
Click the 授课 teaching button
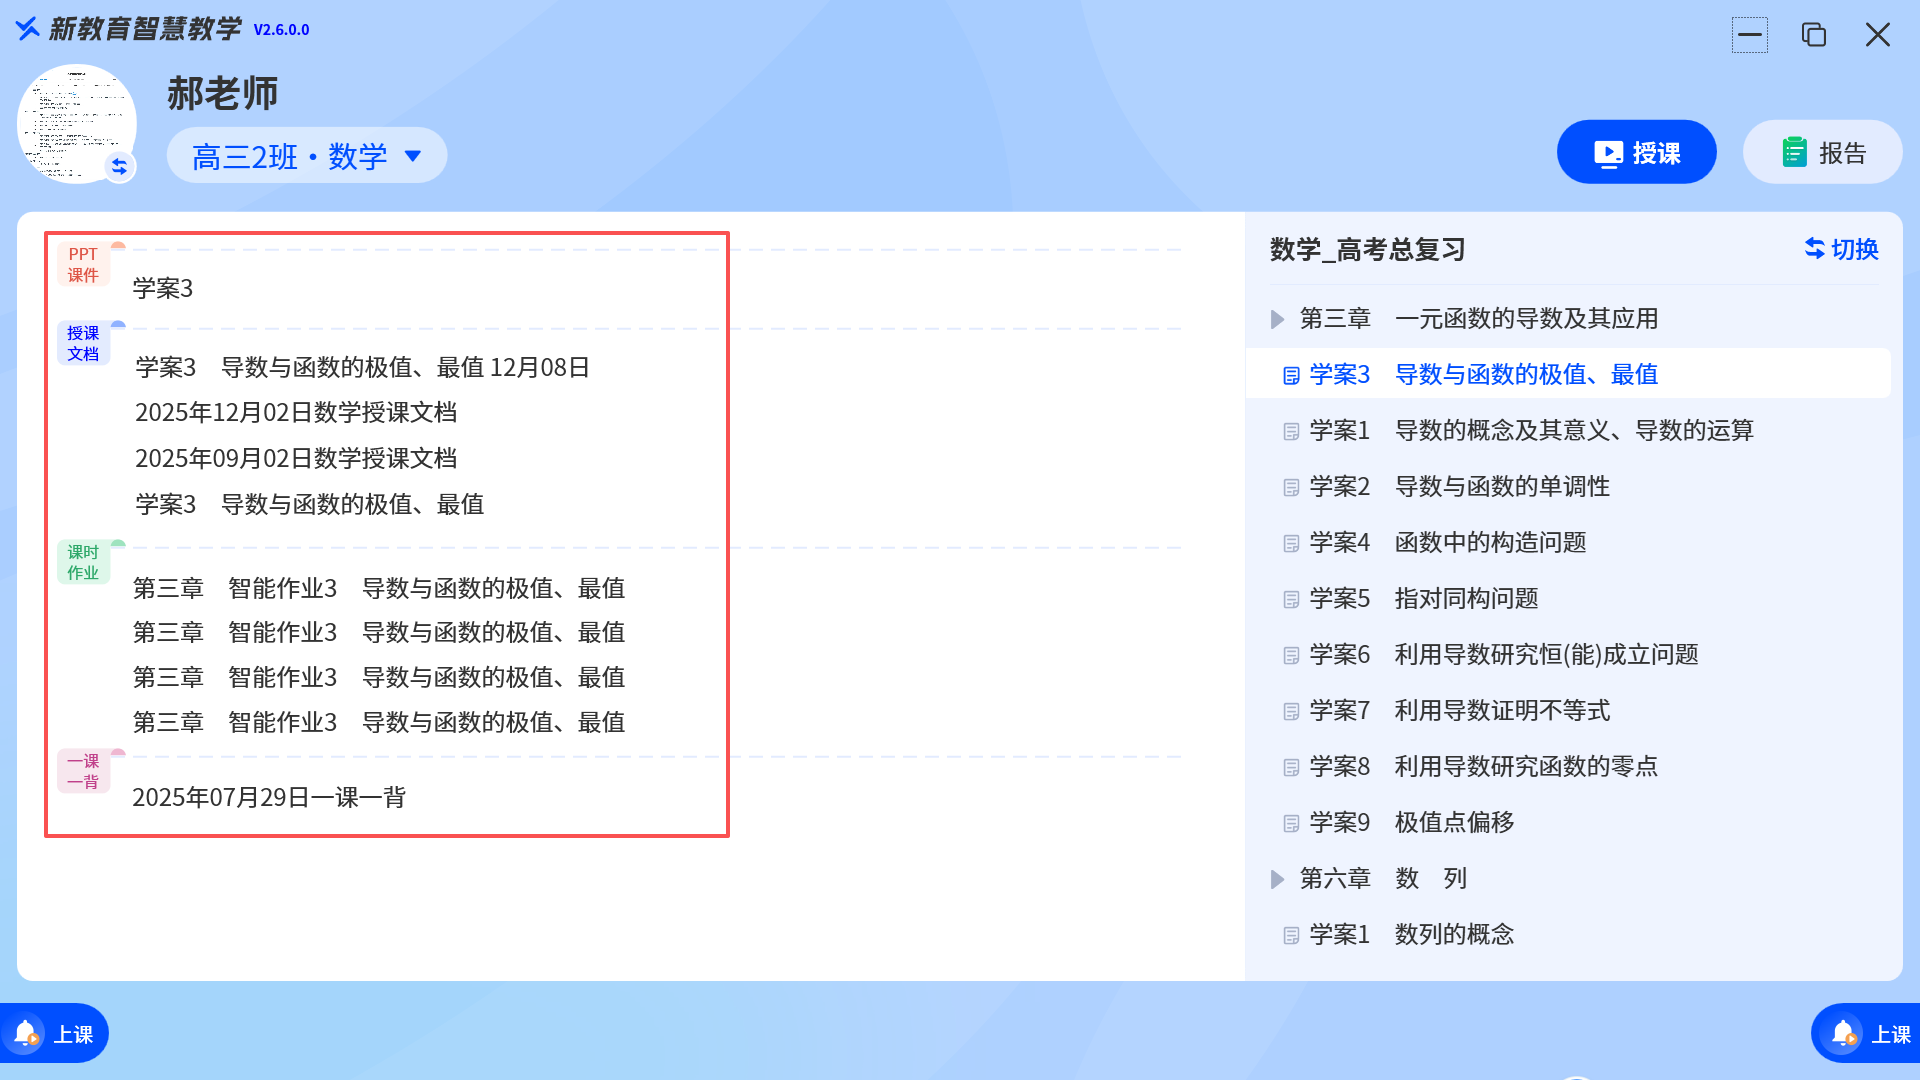[x=1636, y=153]
